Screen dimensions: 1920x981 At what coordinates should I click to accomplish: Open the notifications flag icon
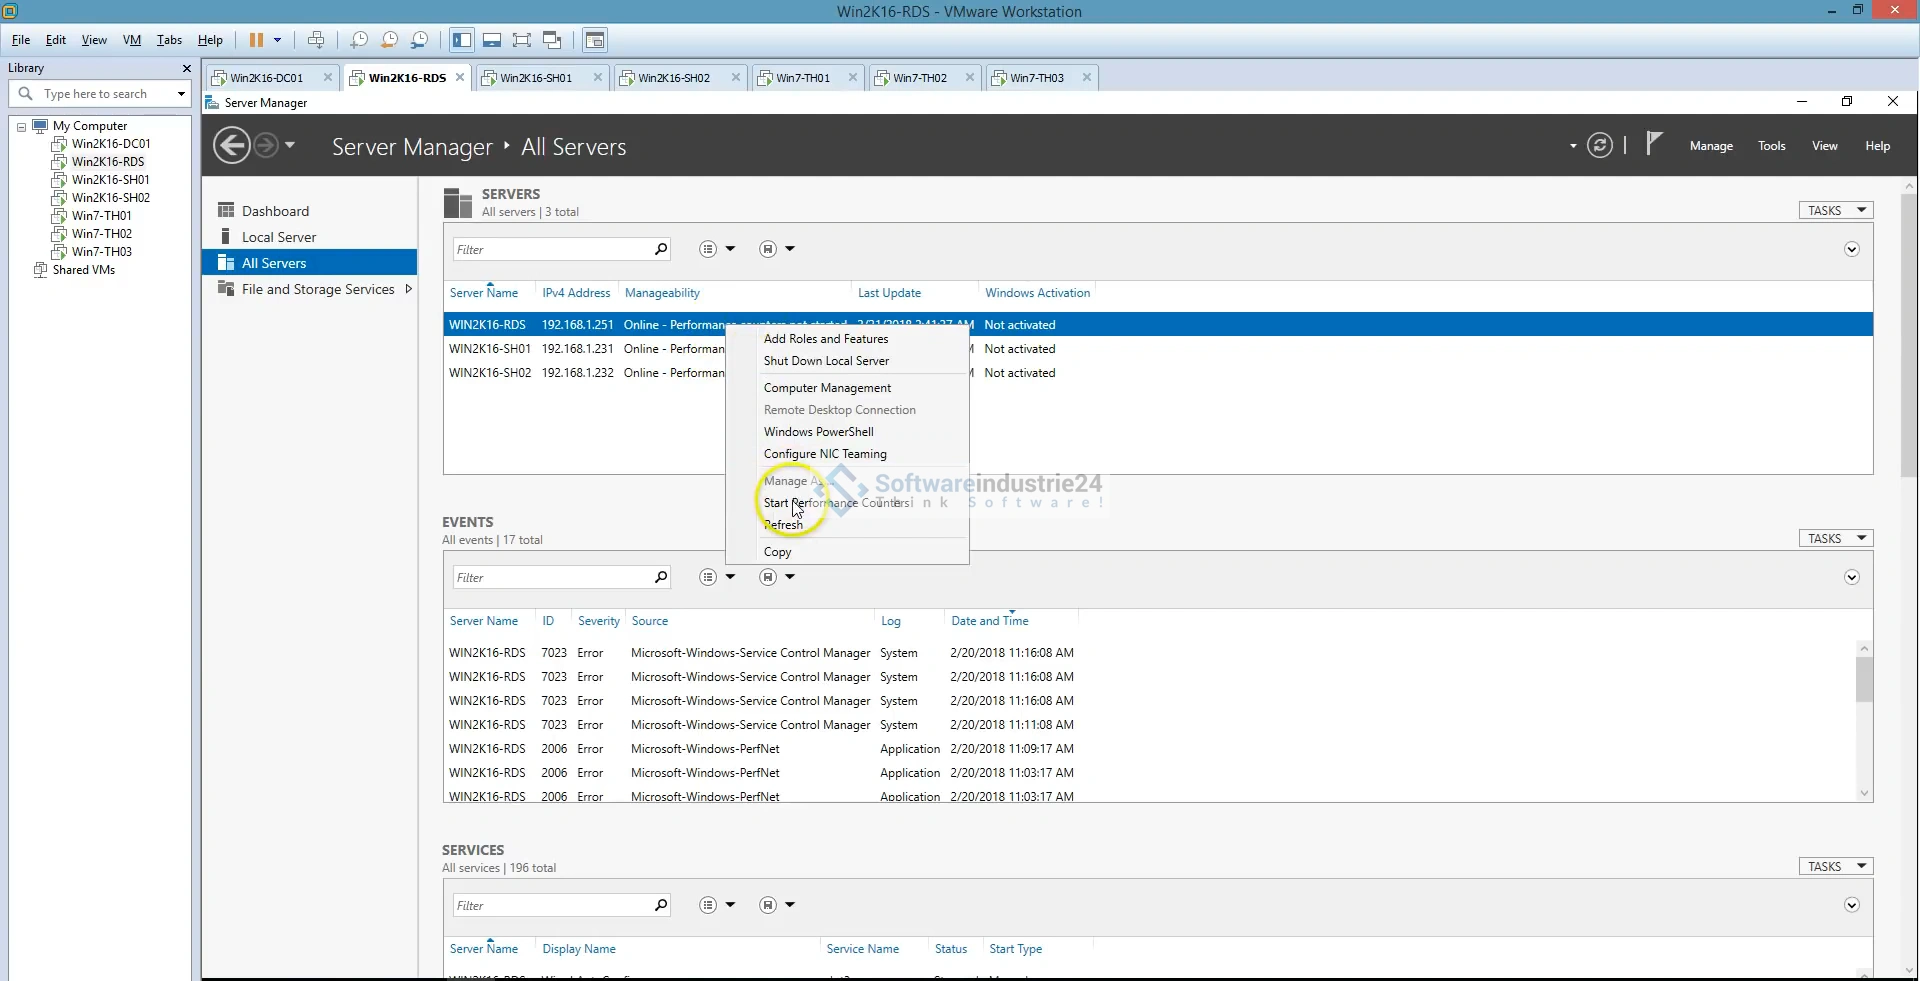click(1654, 144)
